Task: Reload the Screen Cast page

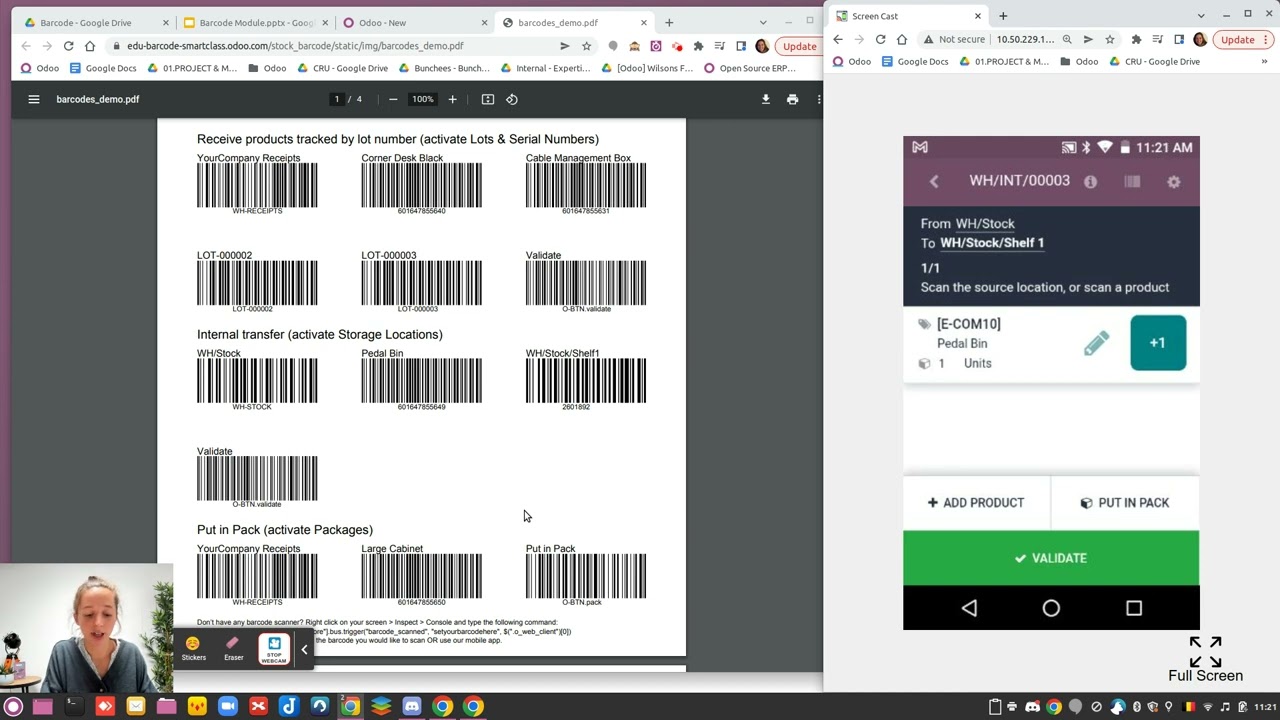Action: (x=880, y=40)
